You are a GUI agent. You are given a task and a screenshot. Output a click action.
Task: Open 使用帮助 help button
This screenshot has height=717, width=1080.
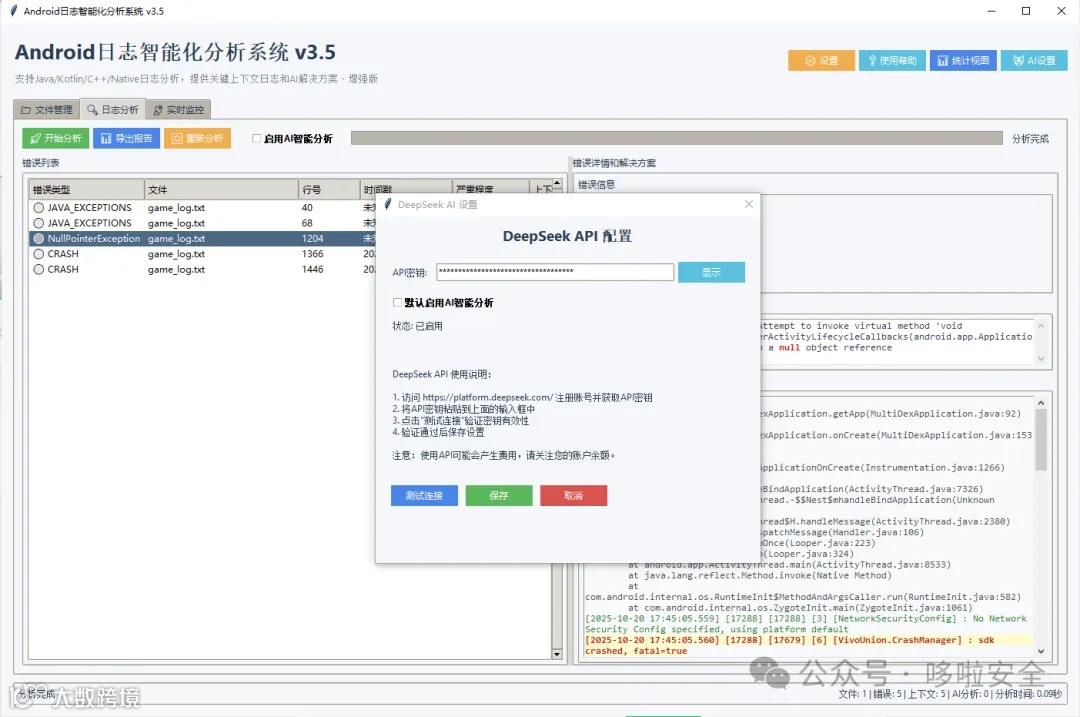tap(892, 61)
